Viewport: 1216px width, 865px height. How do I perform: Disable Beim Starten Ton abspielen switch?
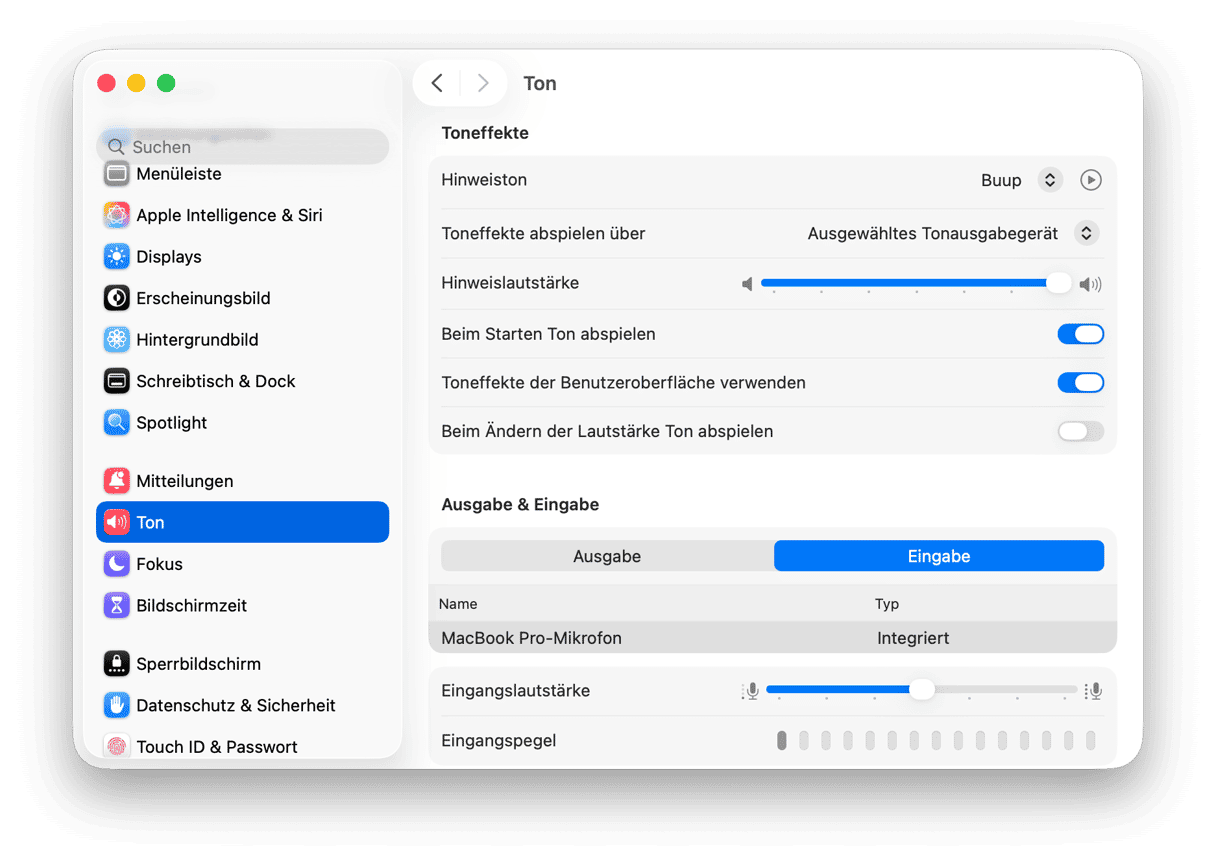click(1080, 334)
